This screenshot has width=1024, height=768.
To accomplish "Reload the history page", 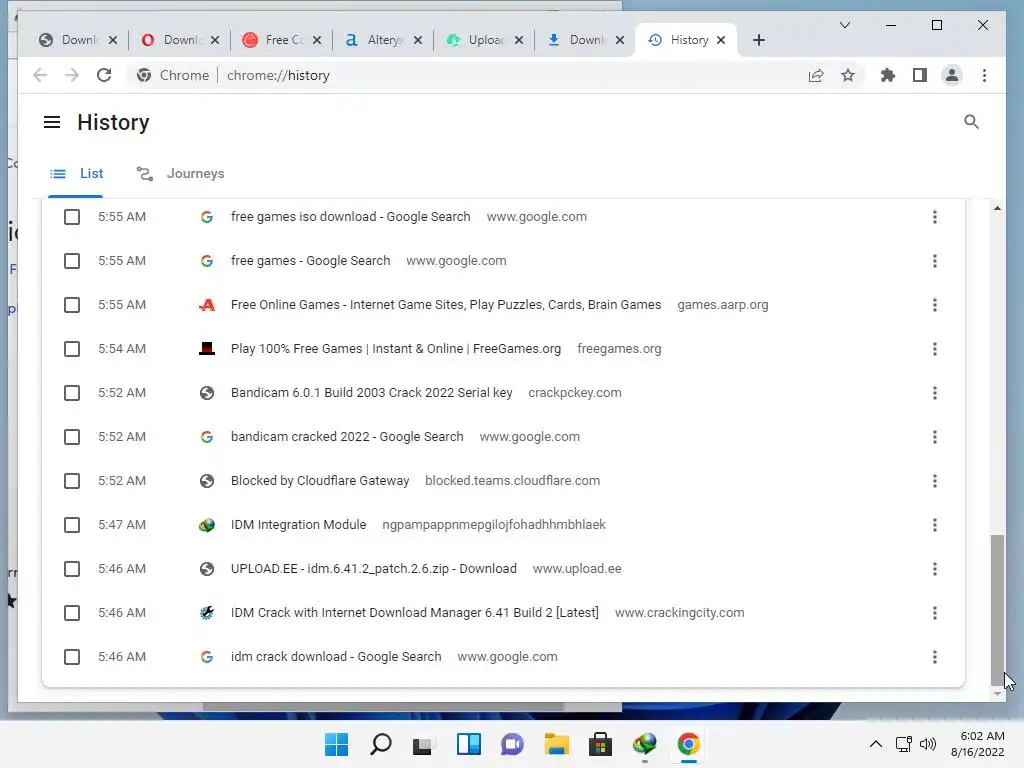I will point(104,75).
